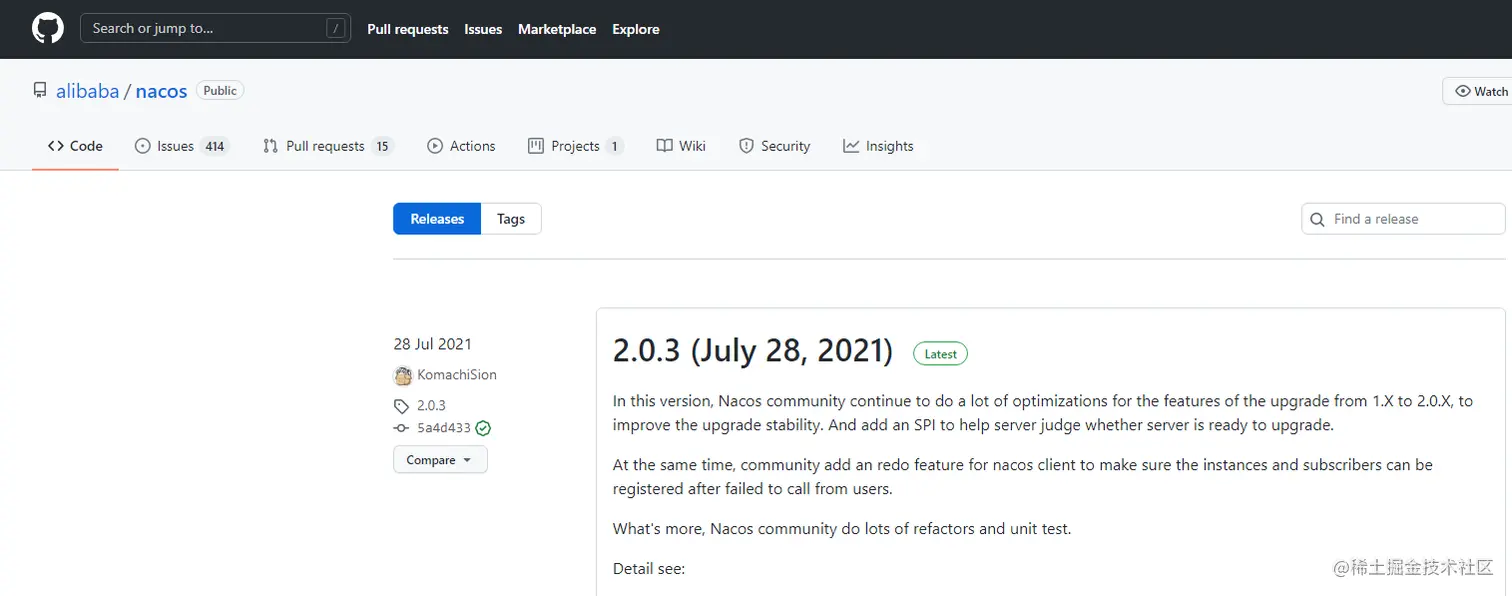1512x596 pixels.
Task: Click the Latest release badge
Action: click(940, 354)
